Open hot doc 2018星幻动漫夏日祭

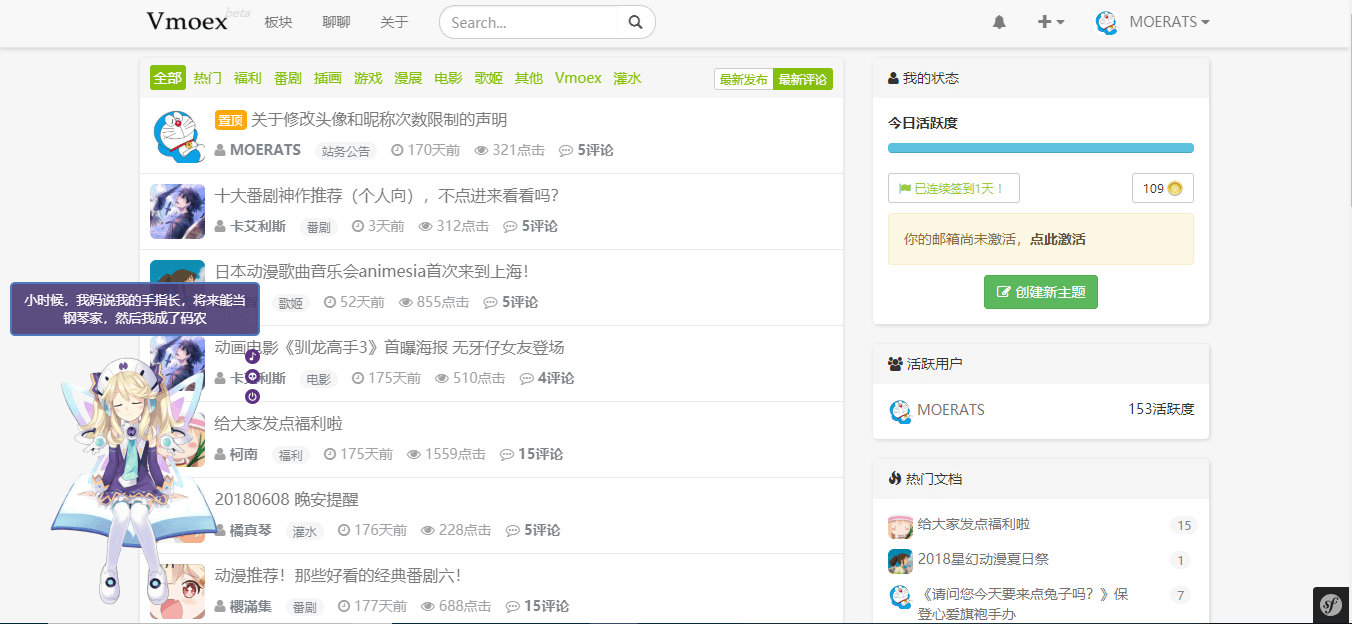coord(983,559)
